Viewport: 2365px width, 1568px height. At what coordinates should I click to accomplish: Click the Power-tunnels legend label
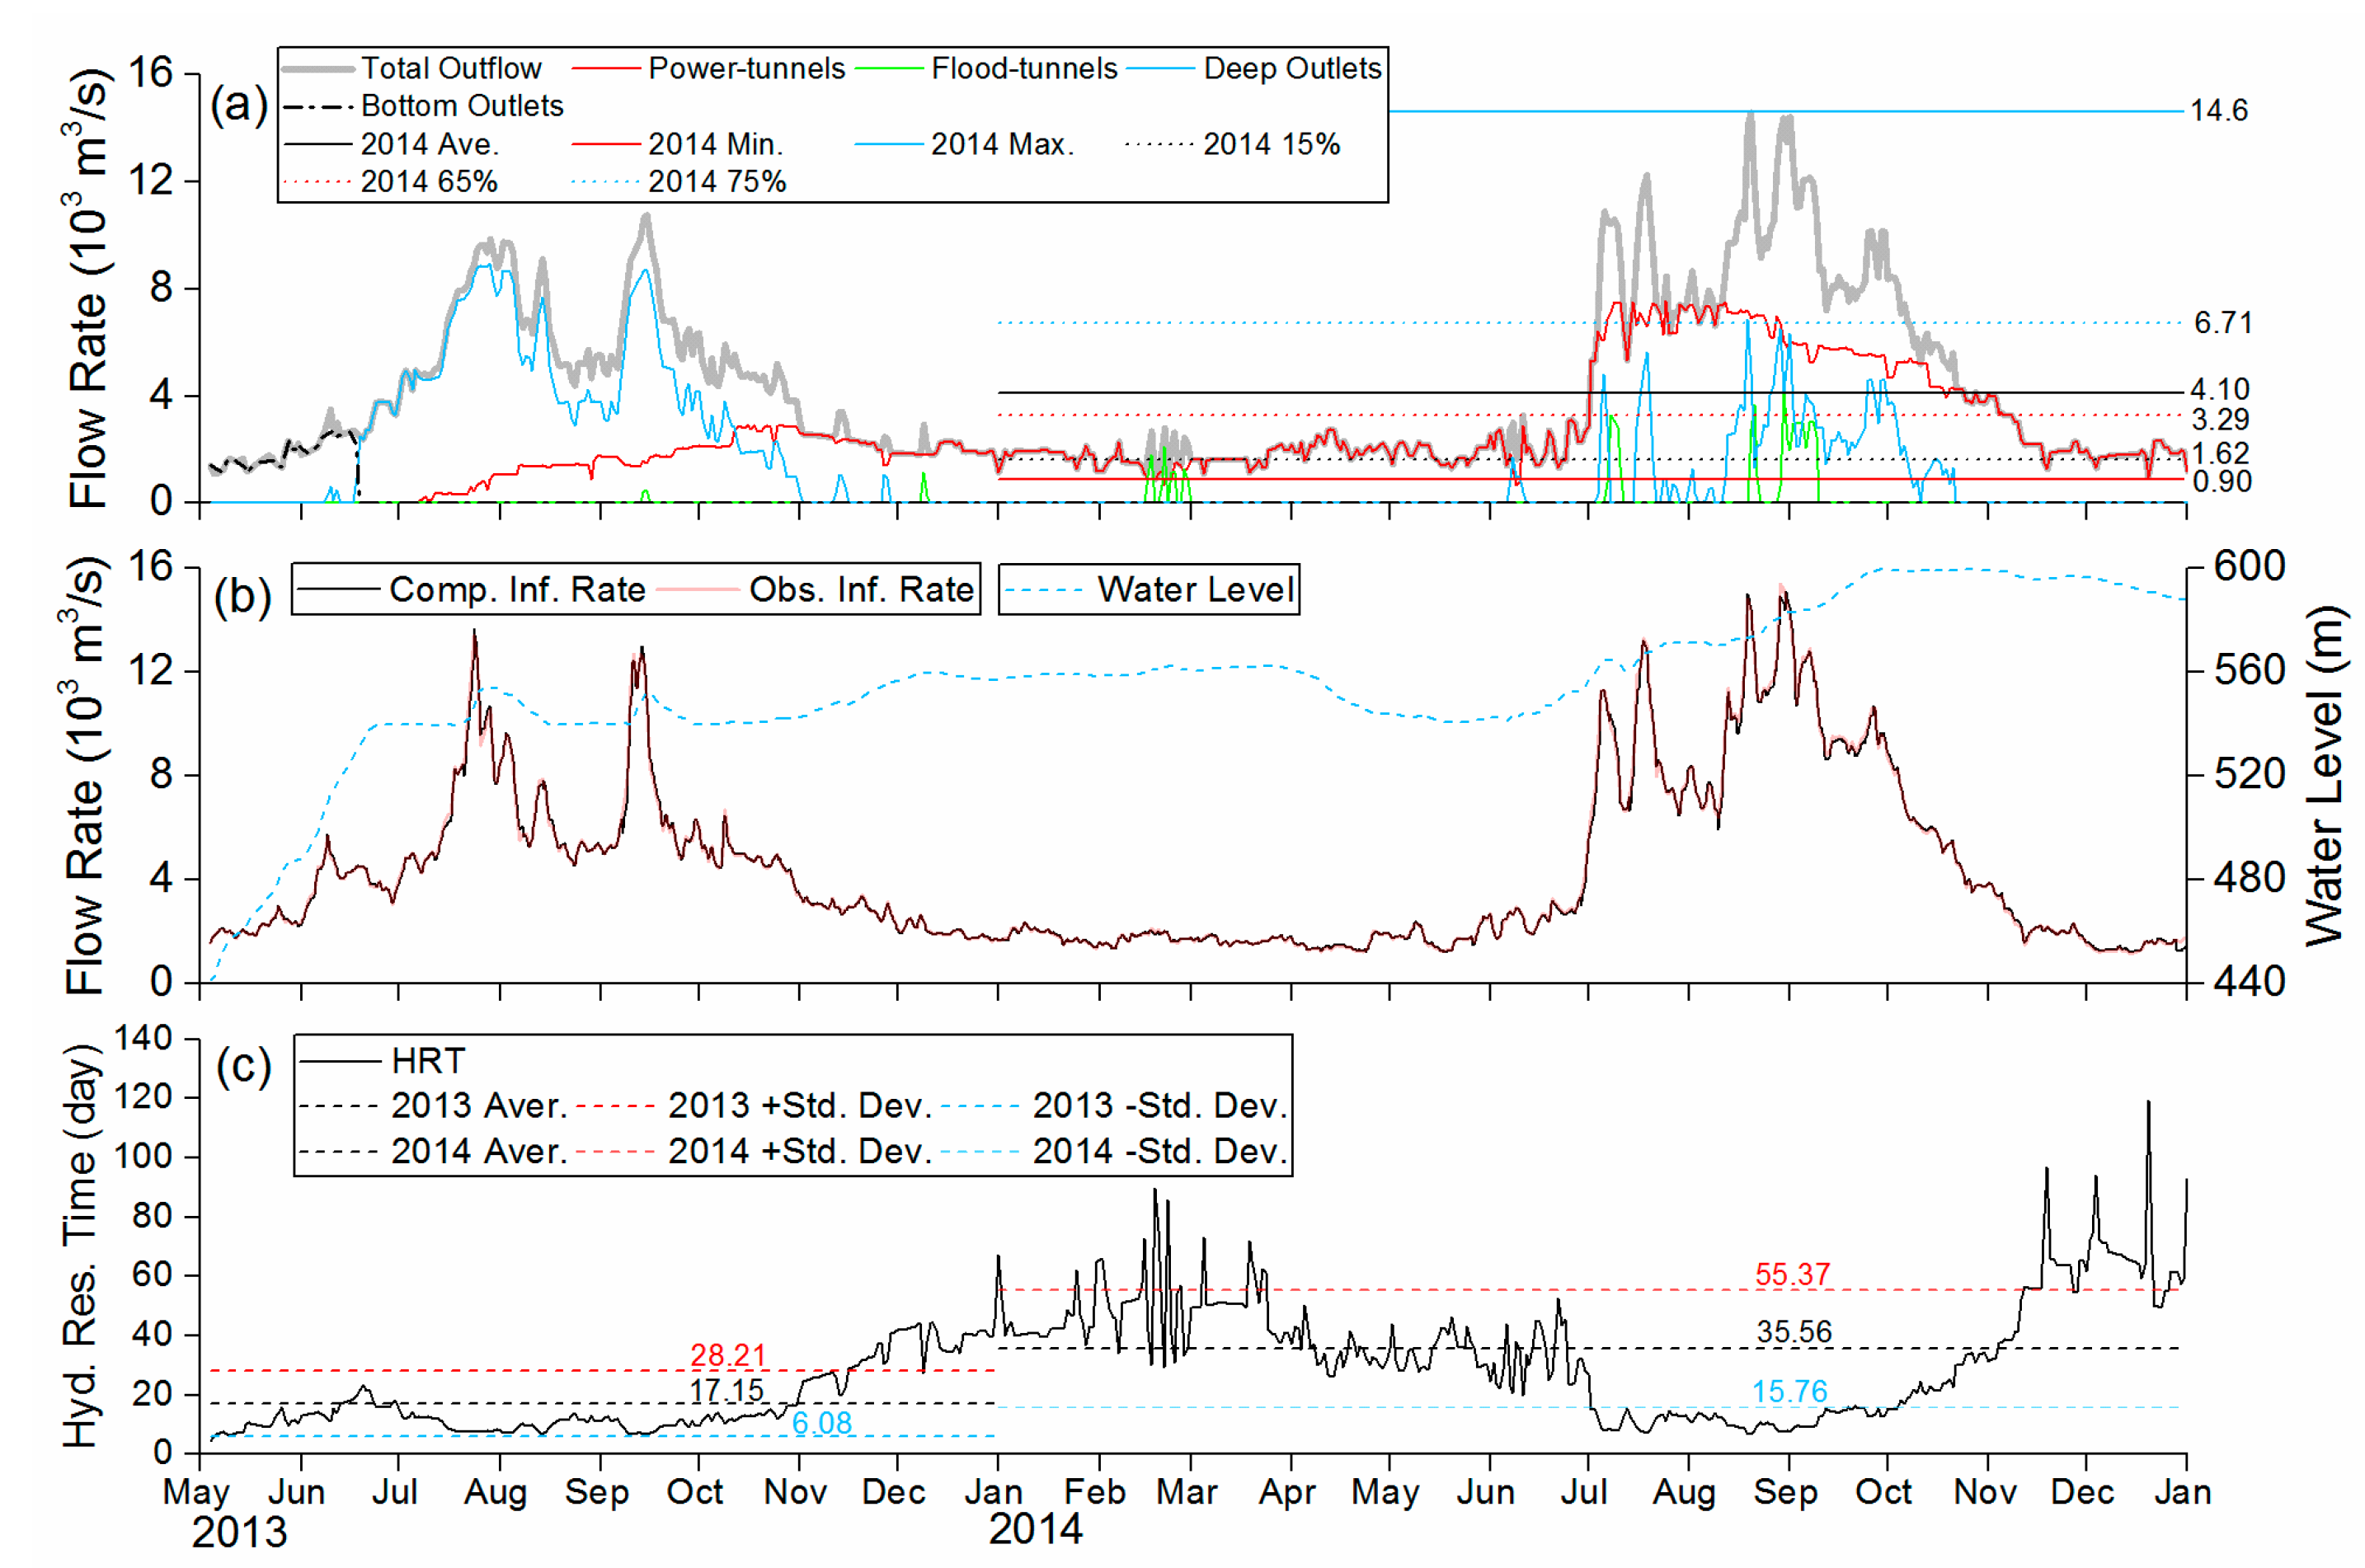746,68
